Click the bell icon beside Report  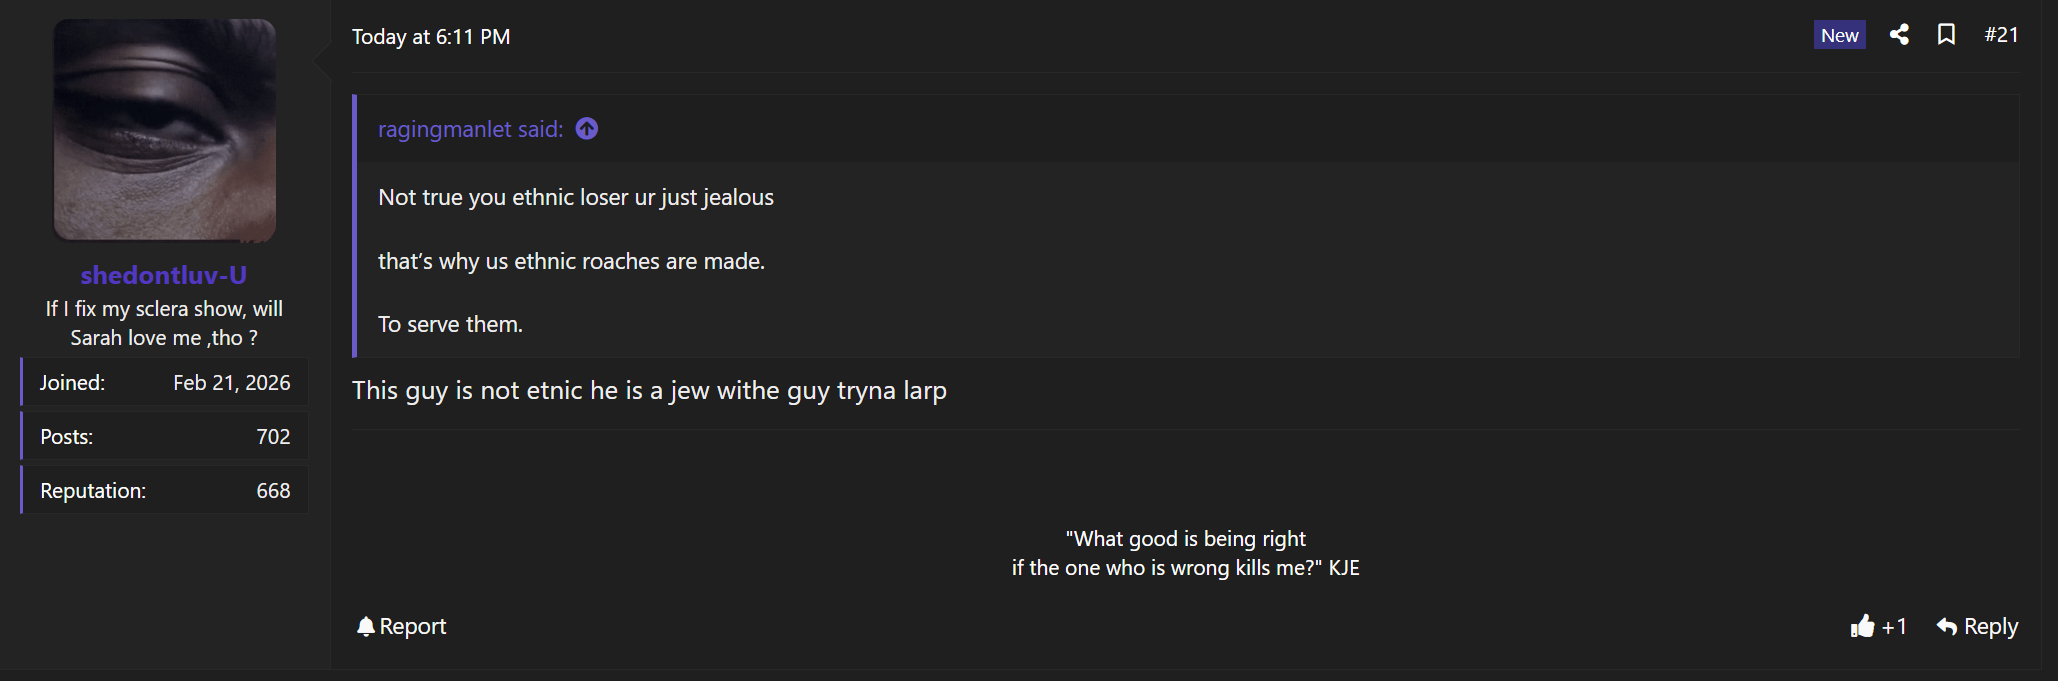pos(366,627)
